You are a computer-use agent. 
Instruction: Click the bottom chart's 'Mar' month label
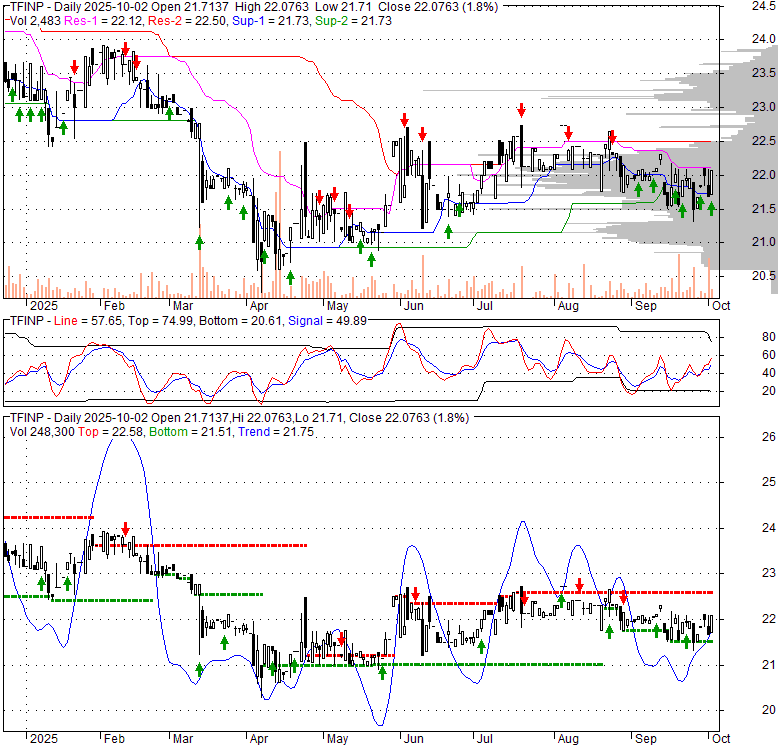(x=183, y=739)
